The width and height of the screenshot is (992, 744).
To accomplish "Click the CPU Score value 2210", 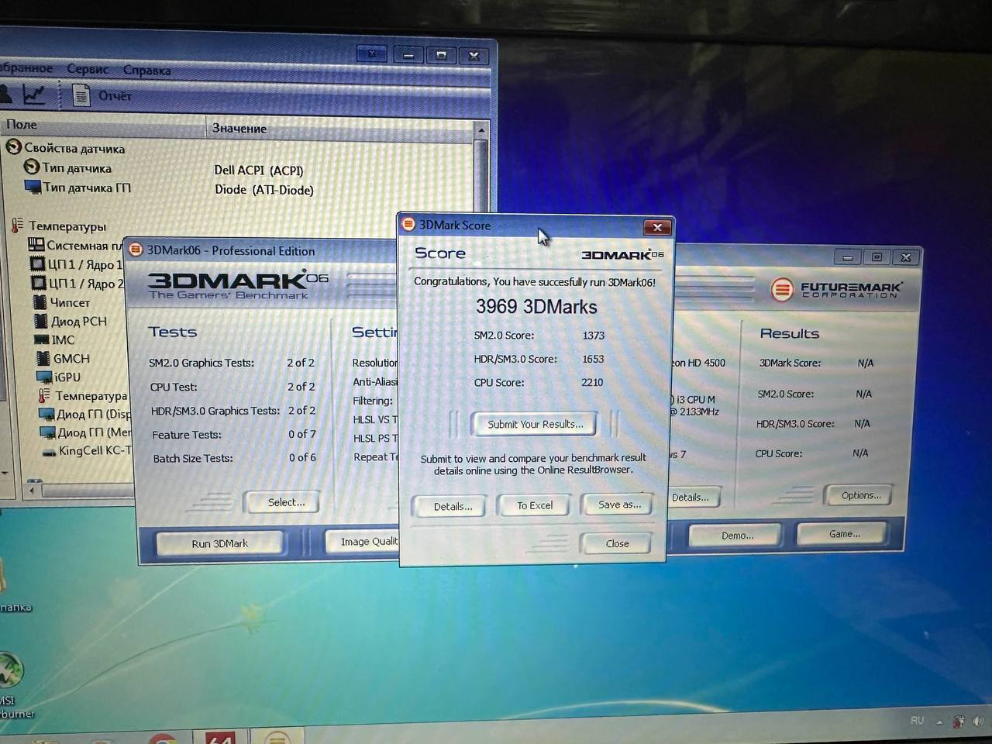I will [592, 382].
